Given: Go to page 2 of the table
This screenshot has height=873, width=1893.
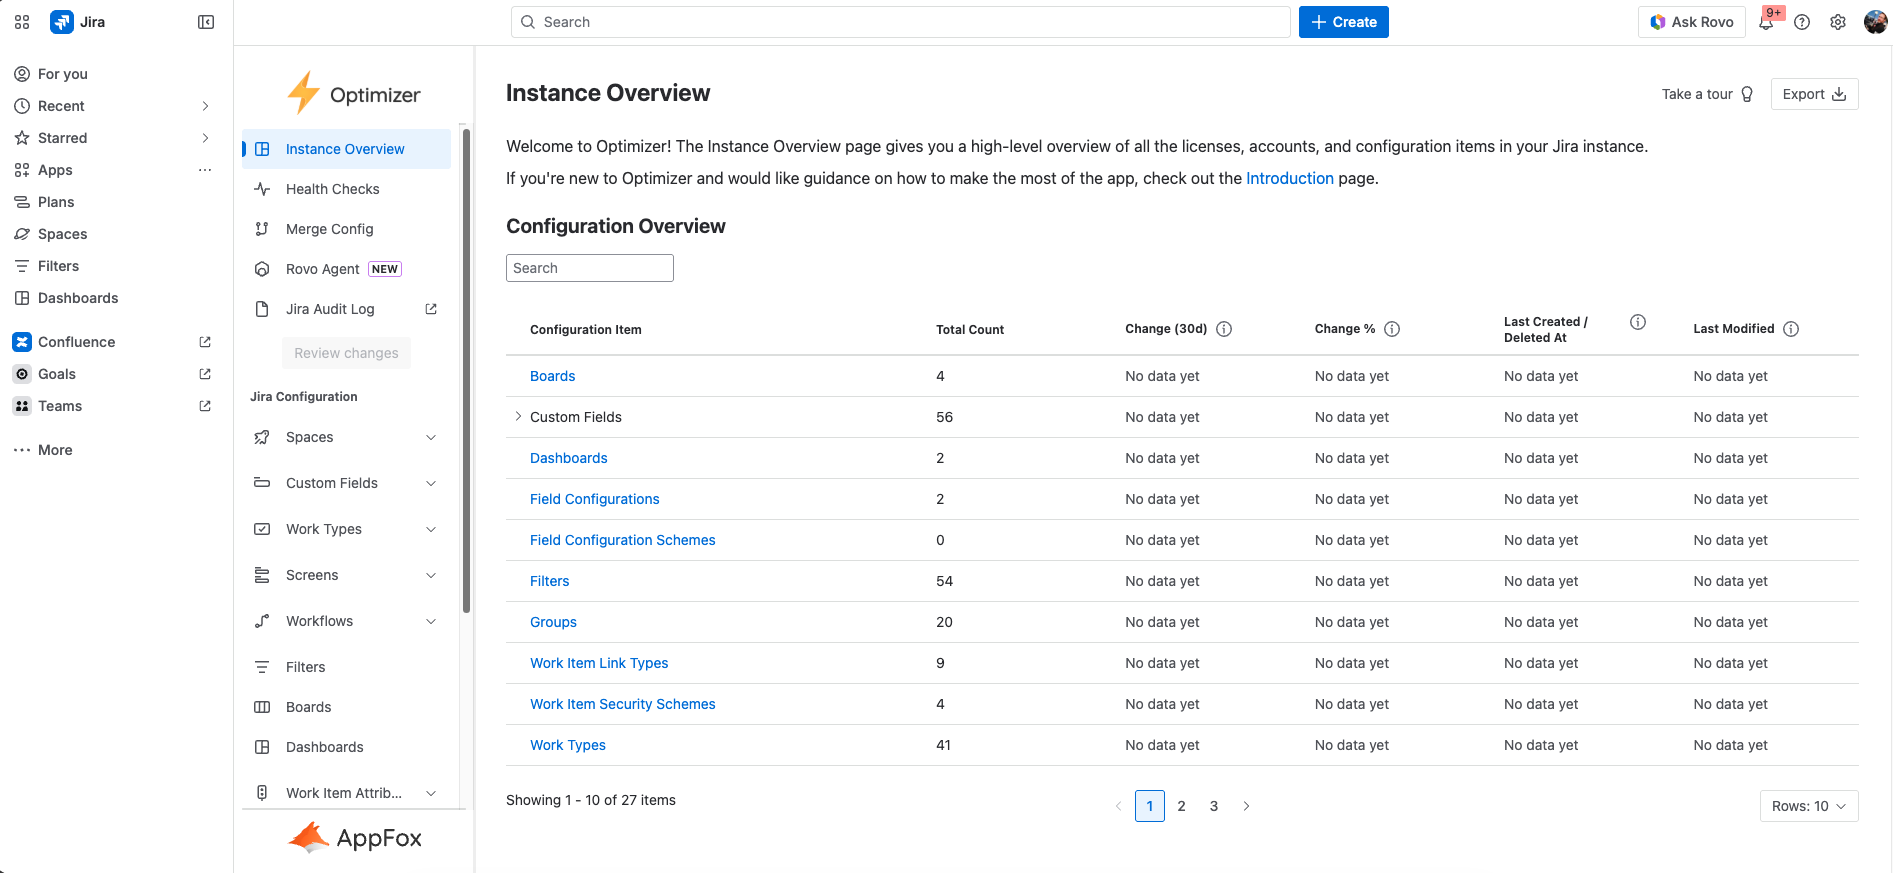Looking at the screenshot, I should click(1181, 806).
